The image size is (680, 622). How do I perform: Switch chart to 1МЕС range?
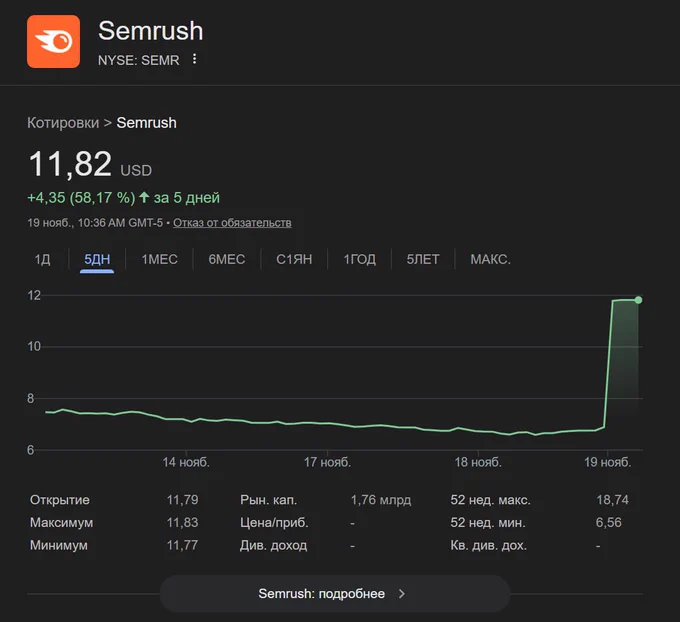(x=159, y=259)
